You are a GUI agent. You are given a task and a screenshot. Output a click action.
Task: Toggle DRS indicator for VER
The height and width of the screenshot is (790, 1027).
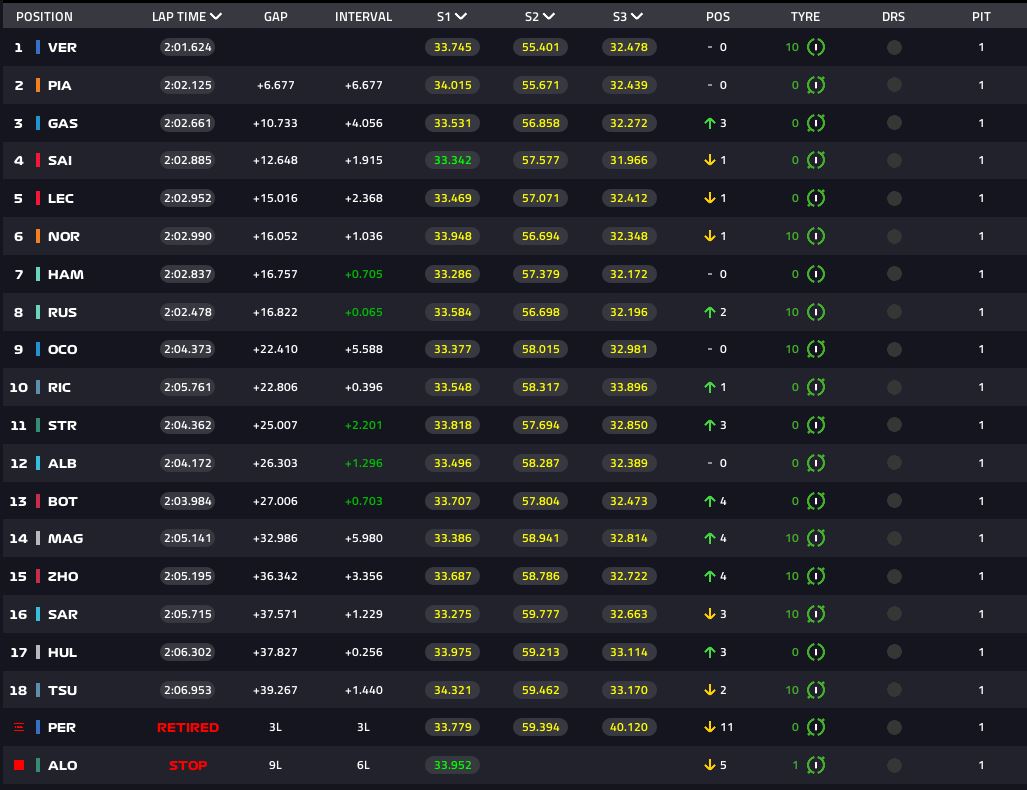(x=894, y=47)
